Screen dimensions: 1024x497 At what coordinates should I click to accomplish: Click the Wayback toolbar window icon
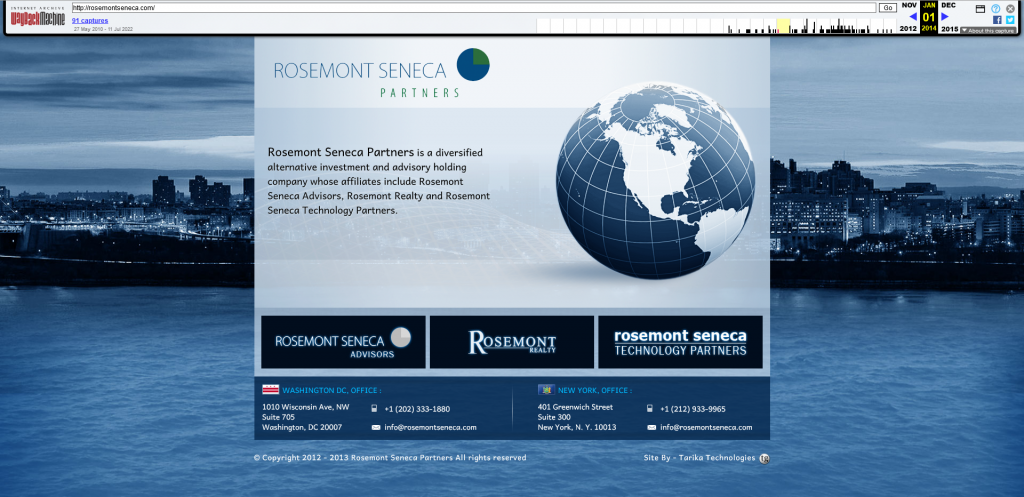point(980,8)
